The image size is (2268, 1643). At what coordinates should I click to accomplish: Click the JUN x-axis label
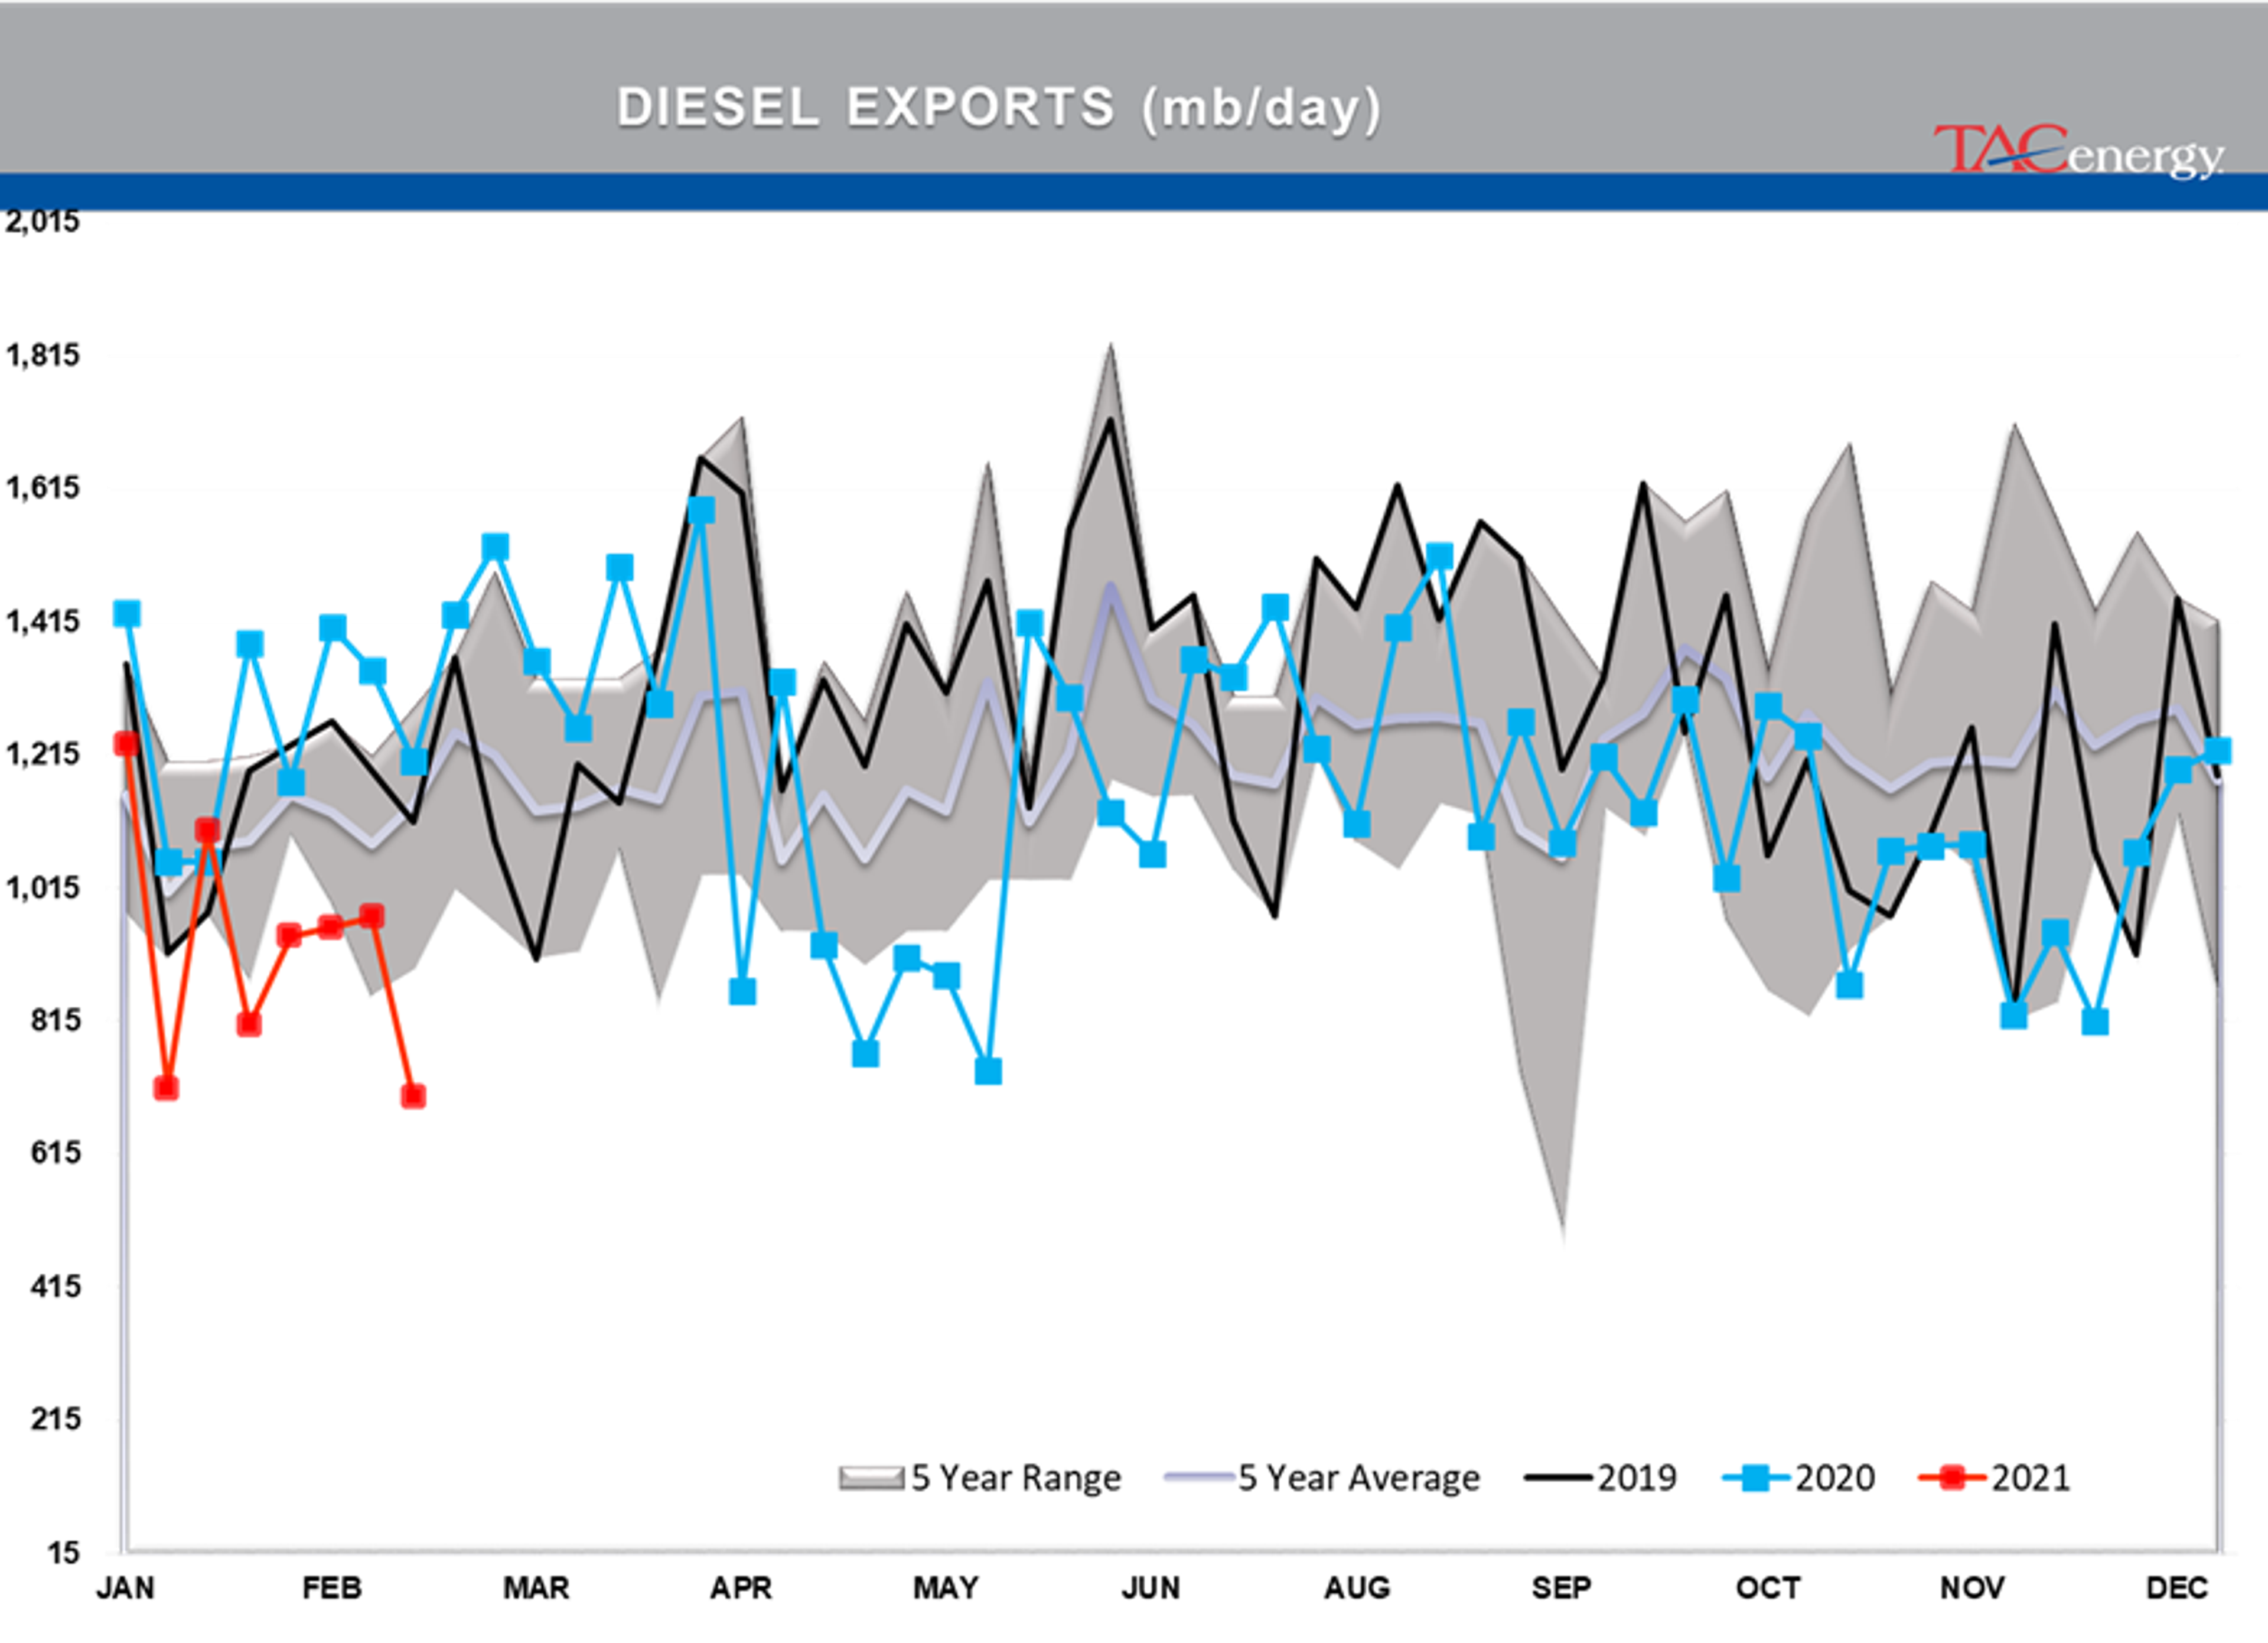pyautogui.click(x=1151, y=1588)
